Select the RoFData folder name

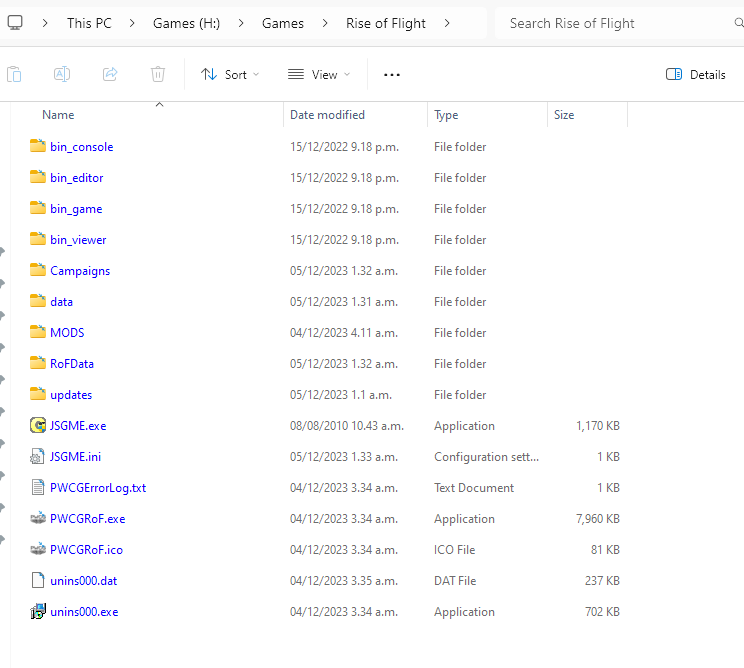72,364
